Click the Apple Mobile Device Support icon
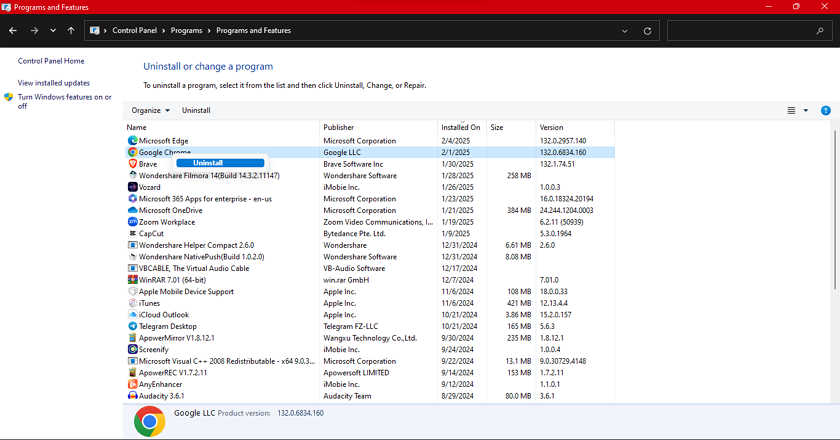 132,292
